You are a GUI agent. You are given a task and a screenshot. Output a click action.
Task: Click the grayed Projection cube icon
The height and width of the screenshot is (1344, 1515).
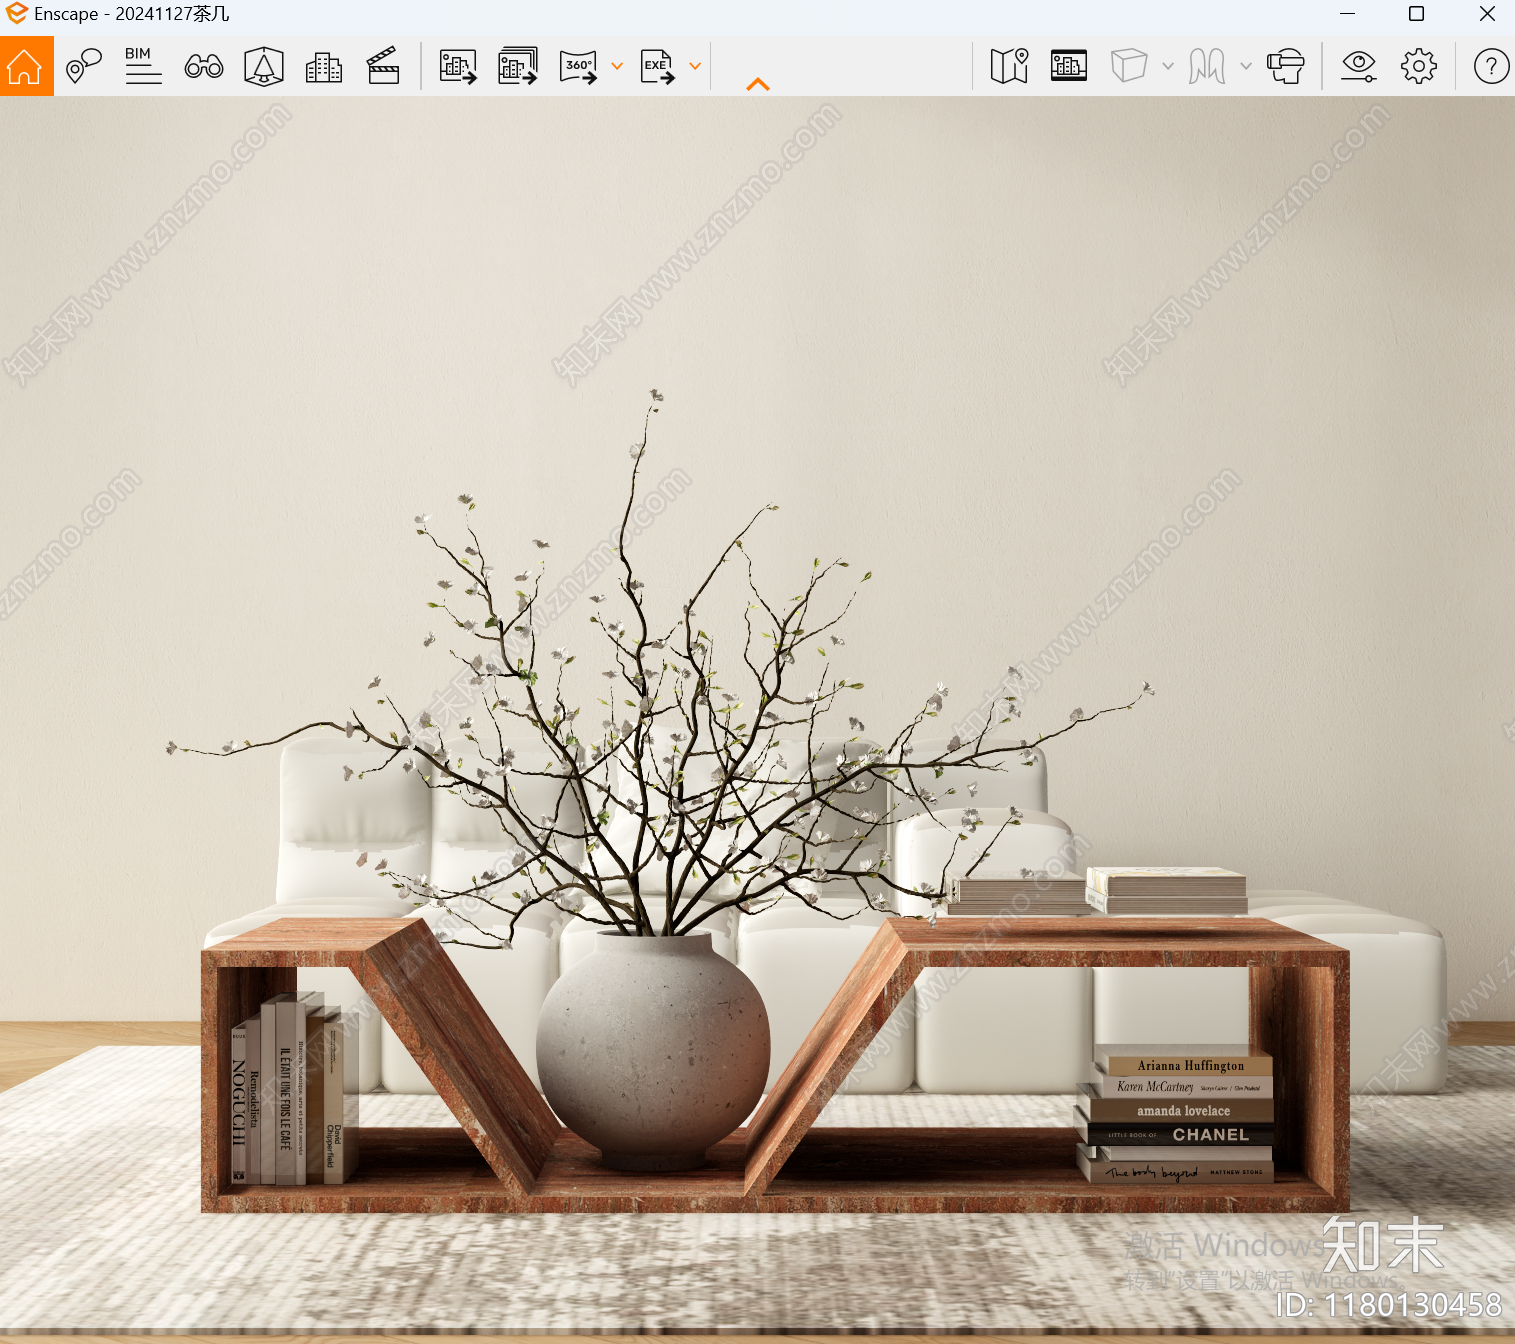[x=1129, y=66]
